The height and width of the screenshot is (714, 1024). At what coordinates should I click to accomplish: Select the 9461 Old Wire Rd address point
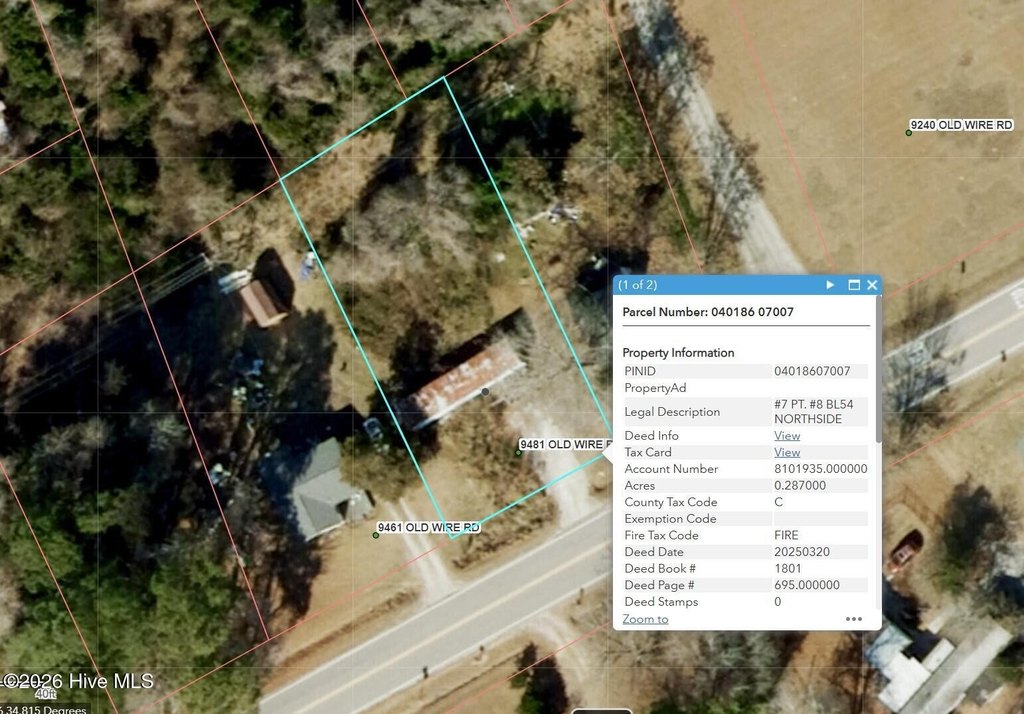(x=376, y=535)
